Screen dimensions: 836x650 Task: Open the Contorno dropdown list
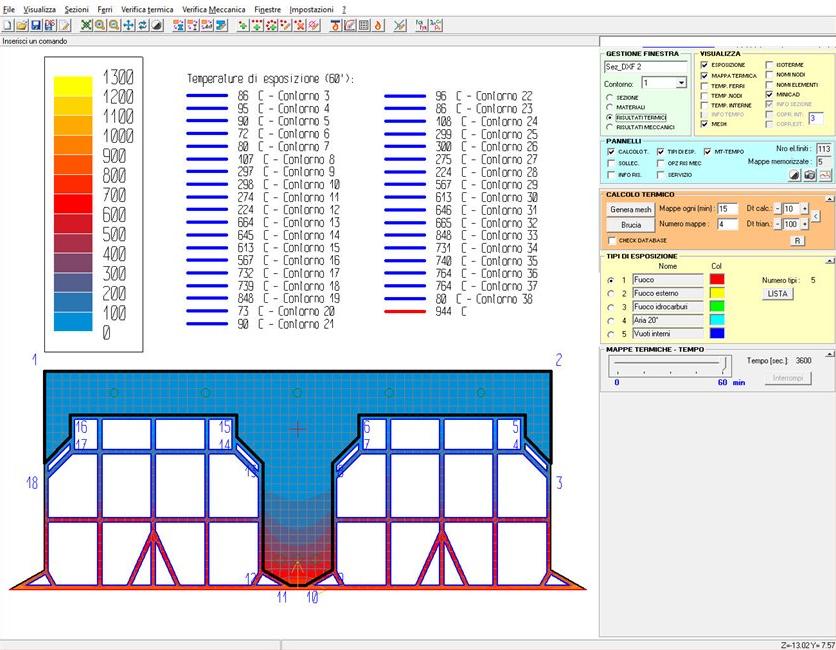[x=681, y=84]
